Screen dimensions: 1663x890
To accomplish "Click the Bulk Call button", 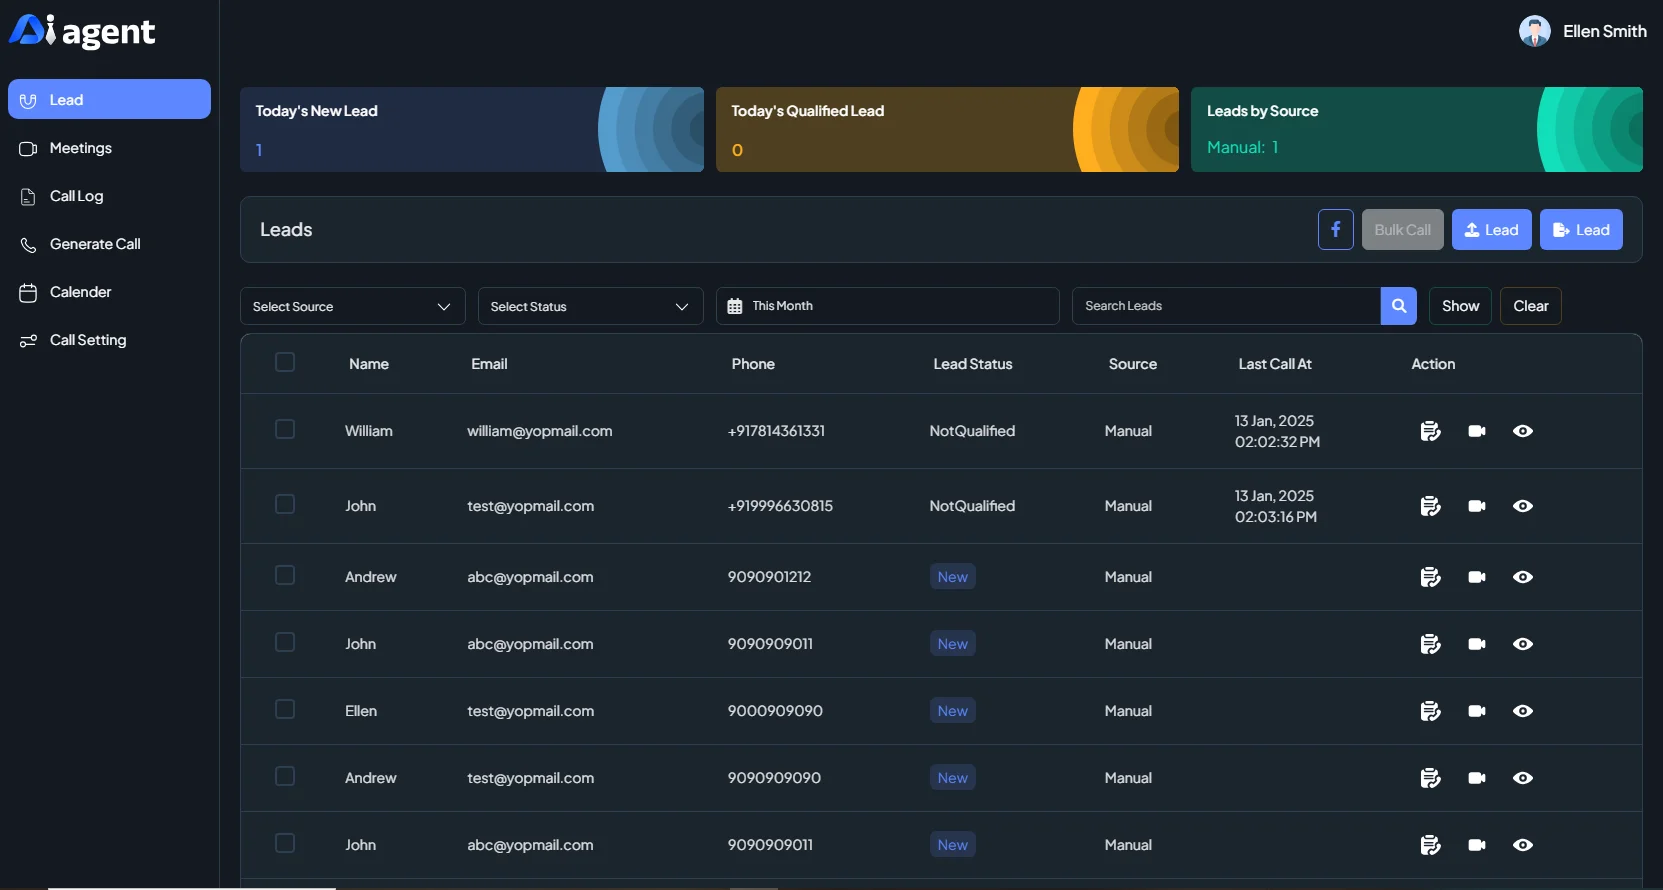I will (1402, 229).
